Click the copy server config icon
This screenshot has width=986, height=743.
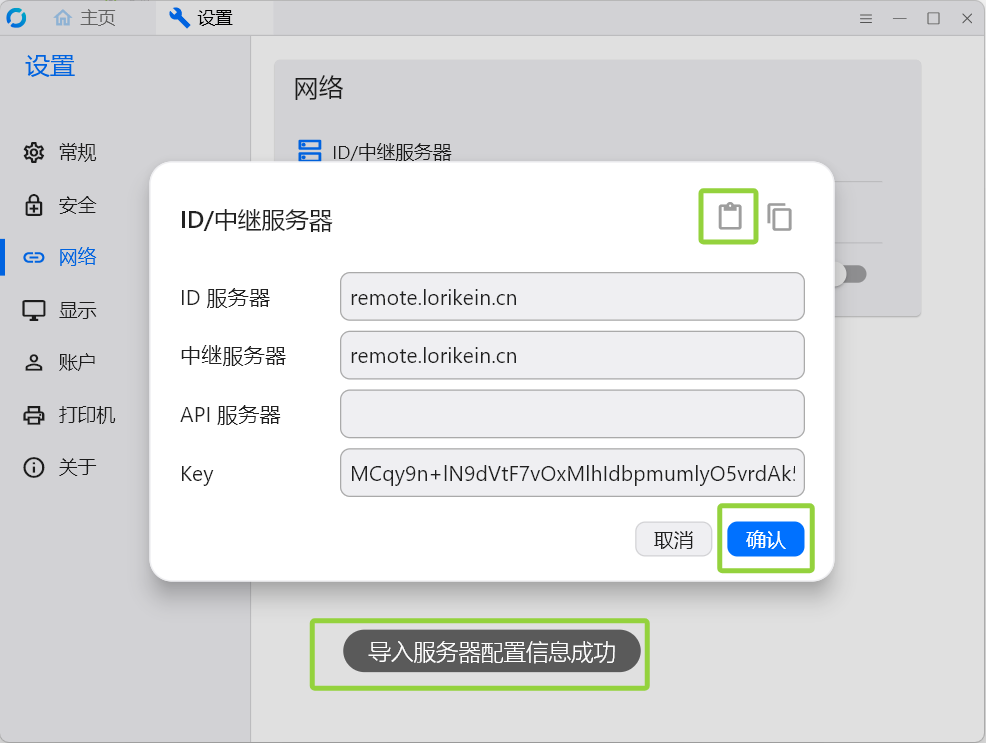(x=780, y=217)
